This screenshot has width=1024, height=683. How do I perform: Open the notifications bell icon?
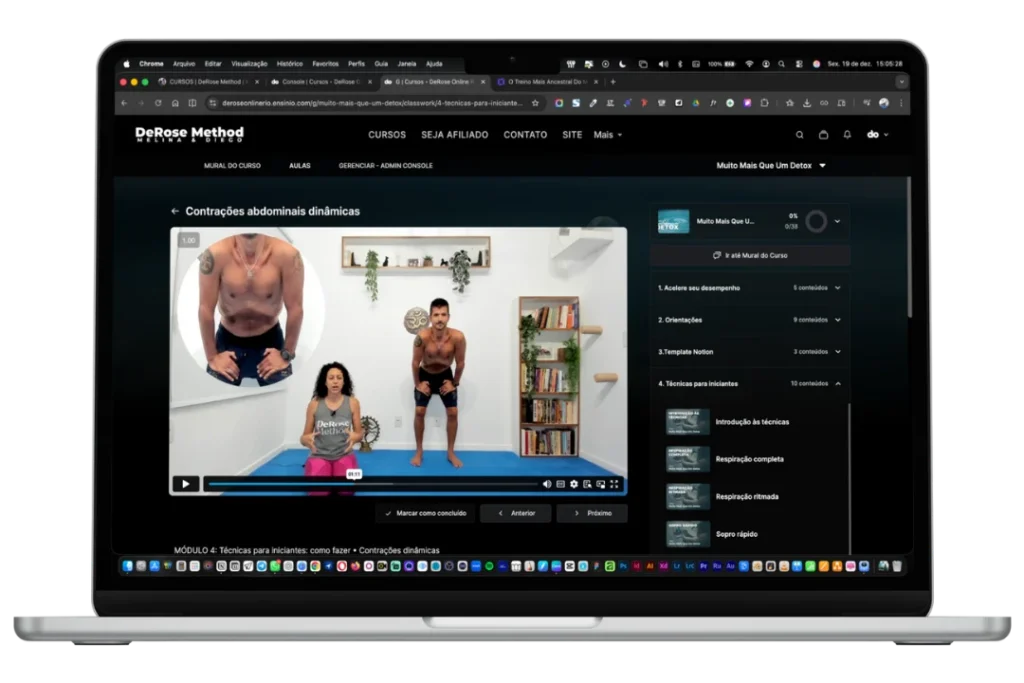coord(847,135)
